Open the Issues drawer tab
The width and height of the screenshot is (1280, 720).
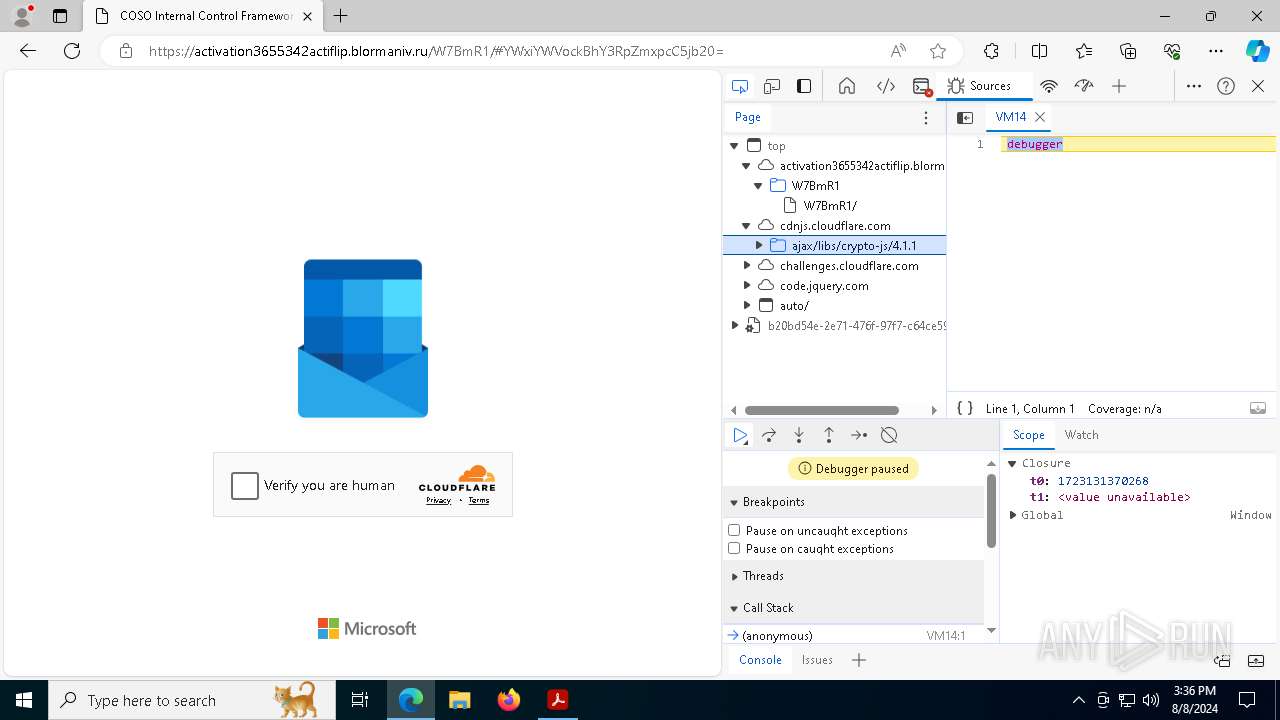click(817, 660)
